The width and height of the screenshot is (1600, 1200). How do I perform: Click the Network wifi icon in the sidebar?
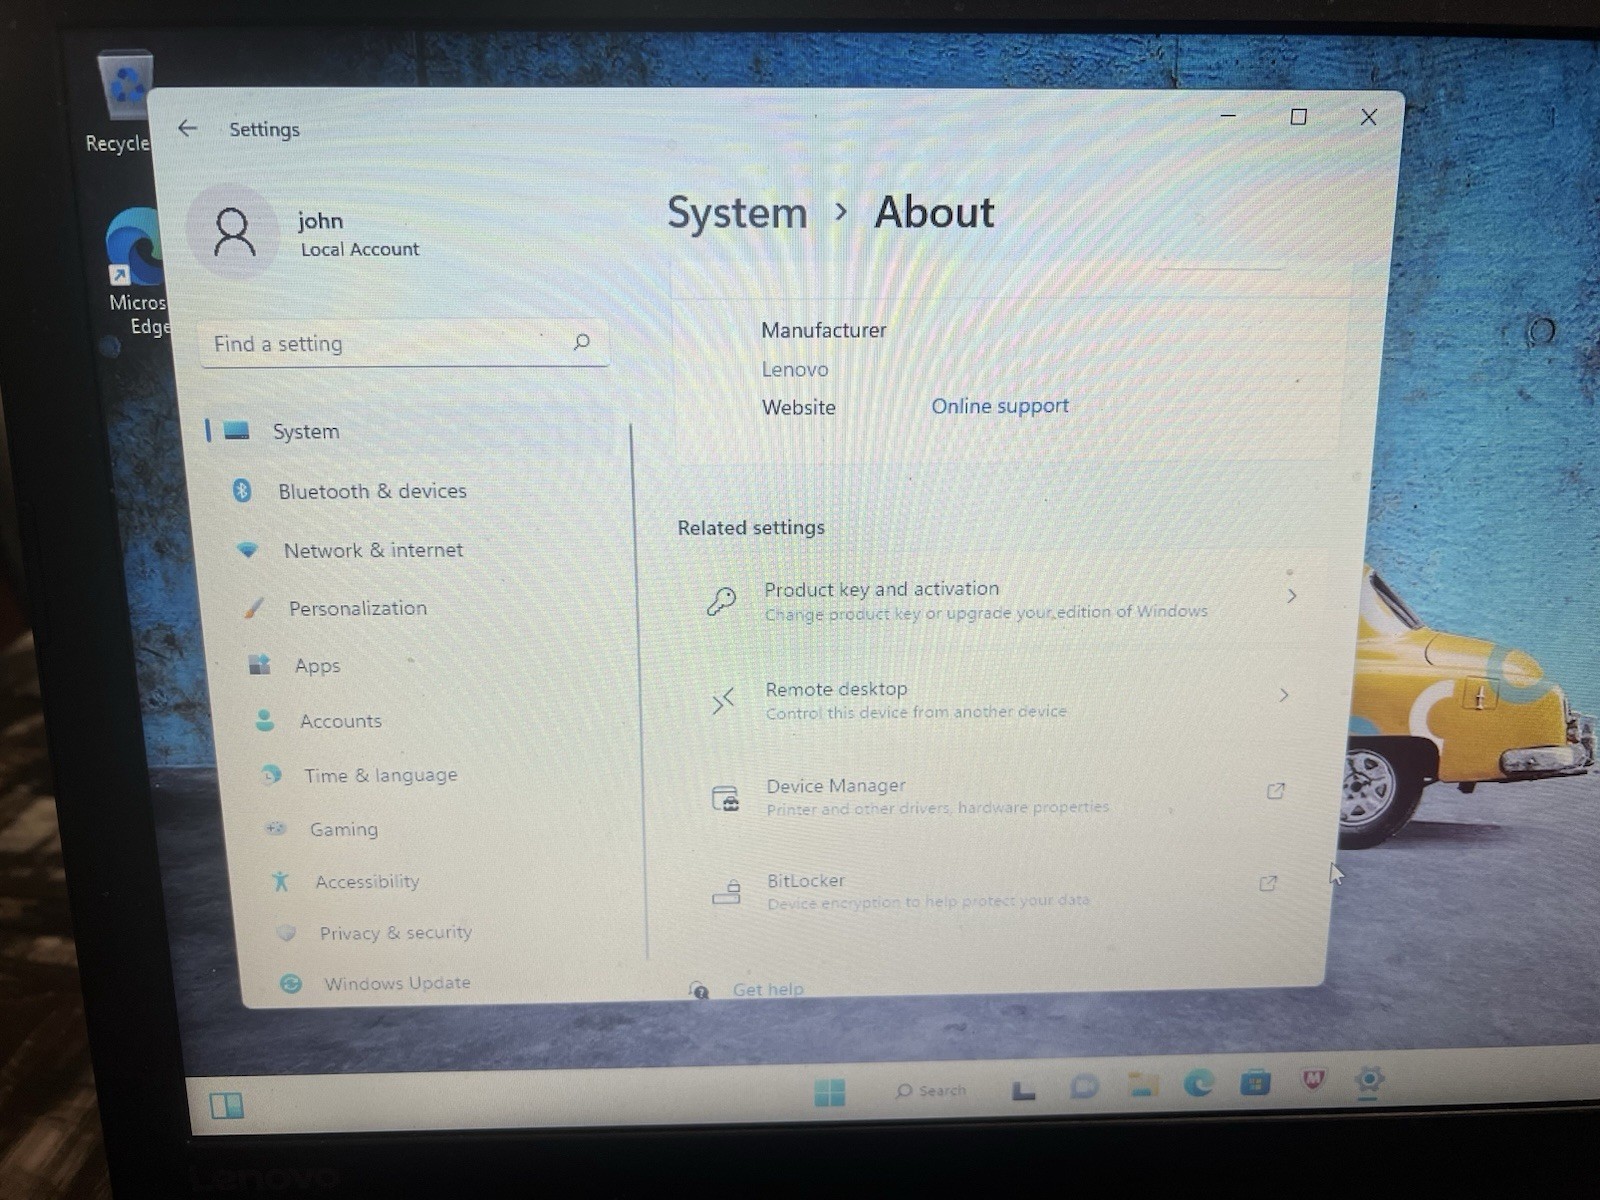point(247,550)
